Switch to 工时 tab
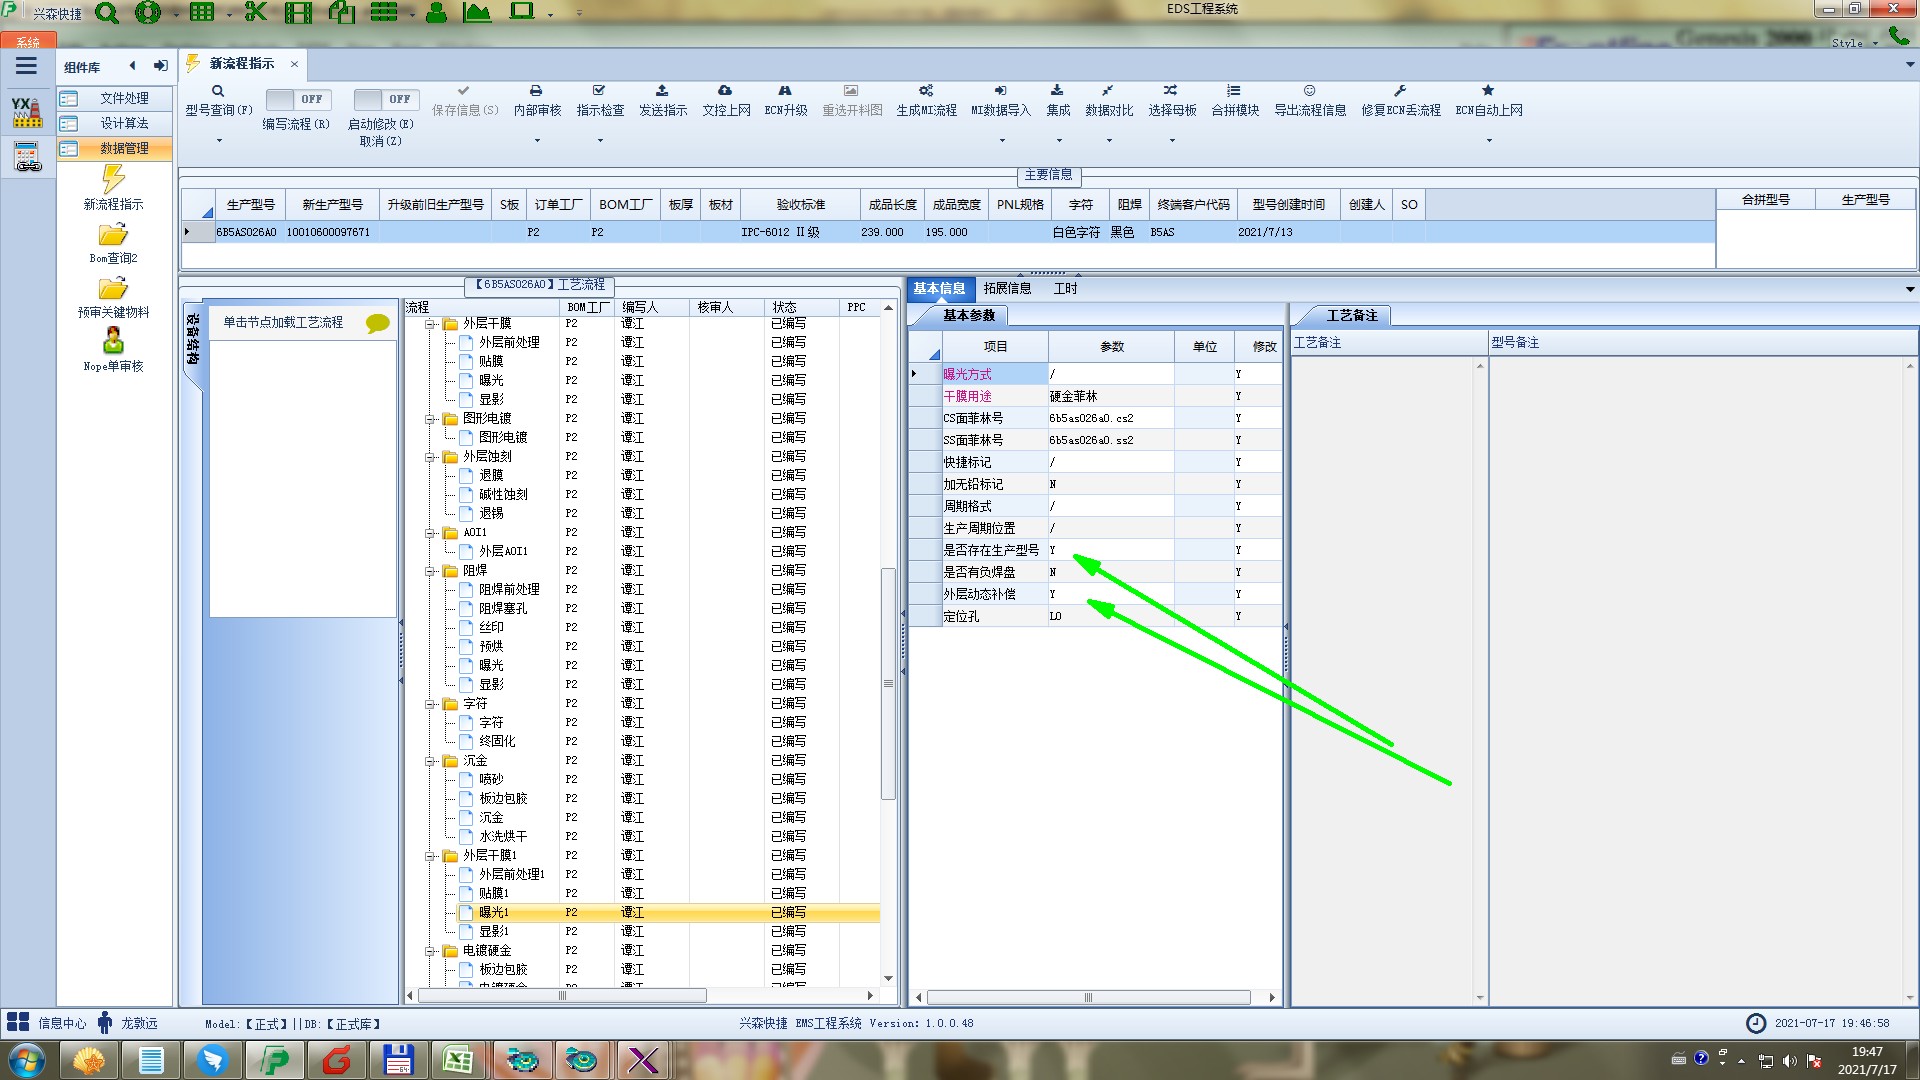This screenshot has width=1920, height=1080. (1066, 288)
